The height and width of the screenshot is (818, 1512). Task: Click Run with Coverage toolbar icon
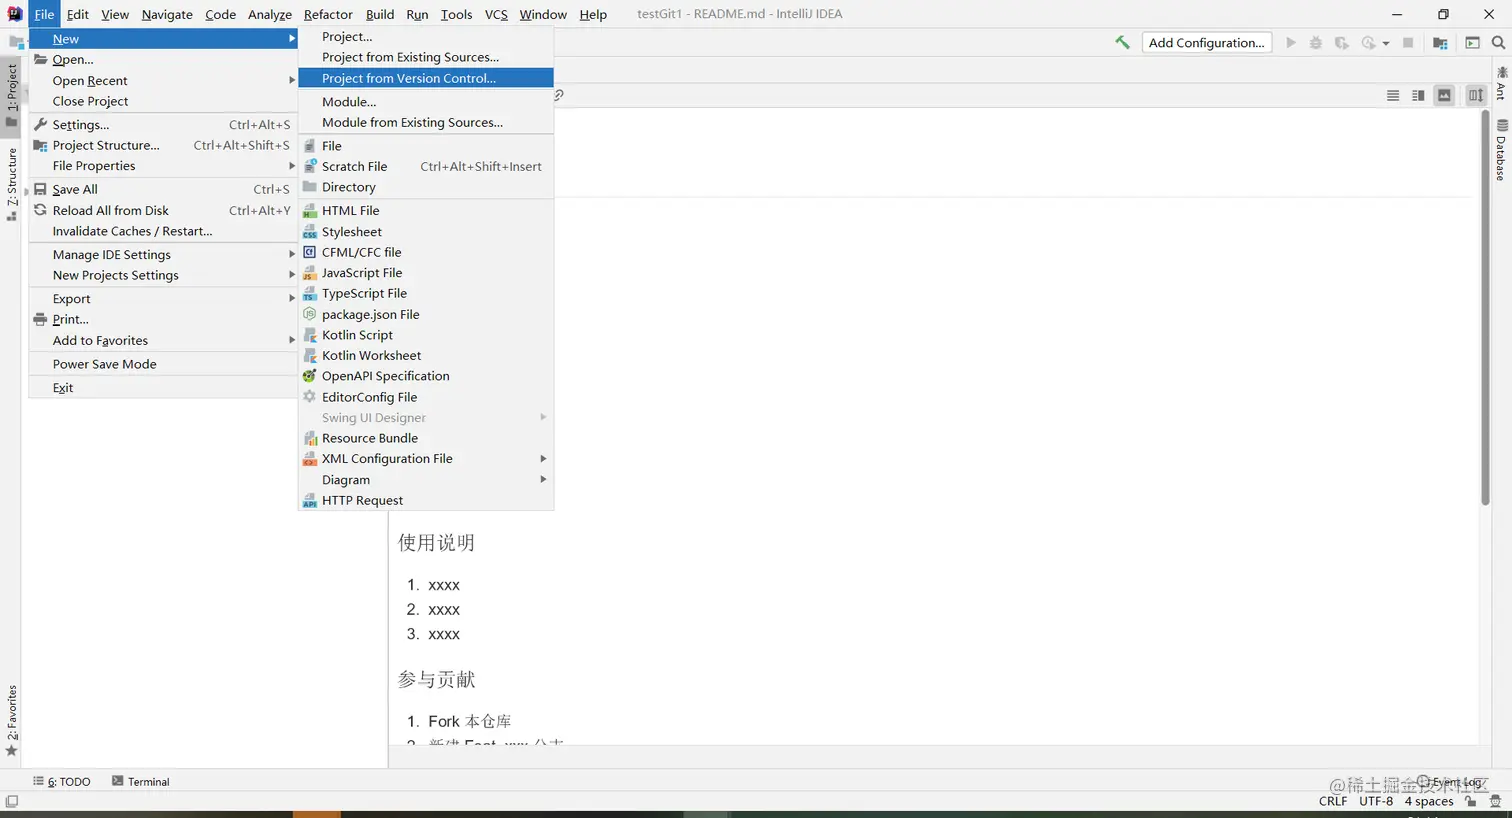point(1342,43)
